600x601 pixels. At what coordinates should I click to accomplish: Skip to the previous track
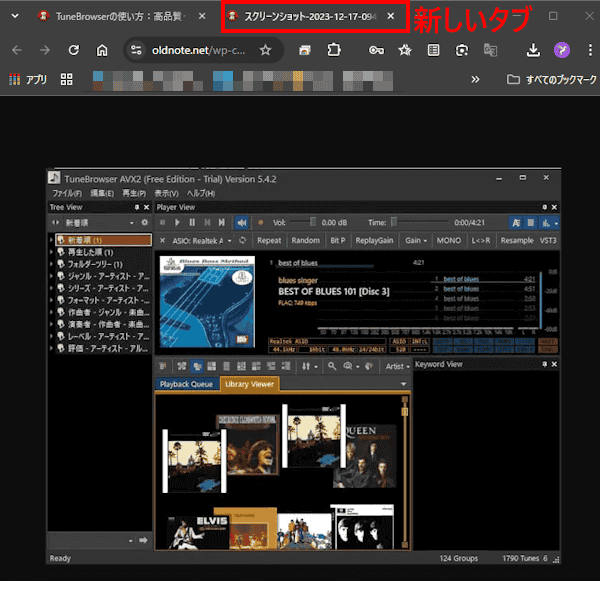point(207,223)
